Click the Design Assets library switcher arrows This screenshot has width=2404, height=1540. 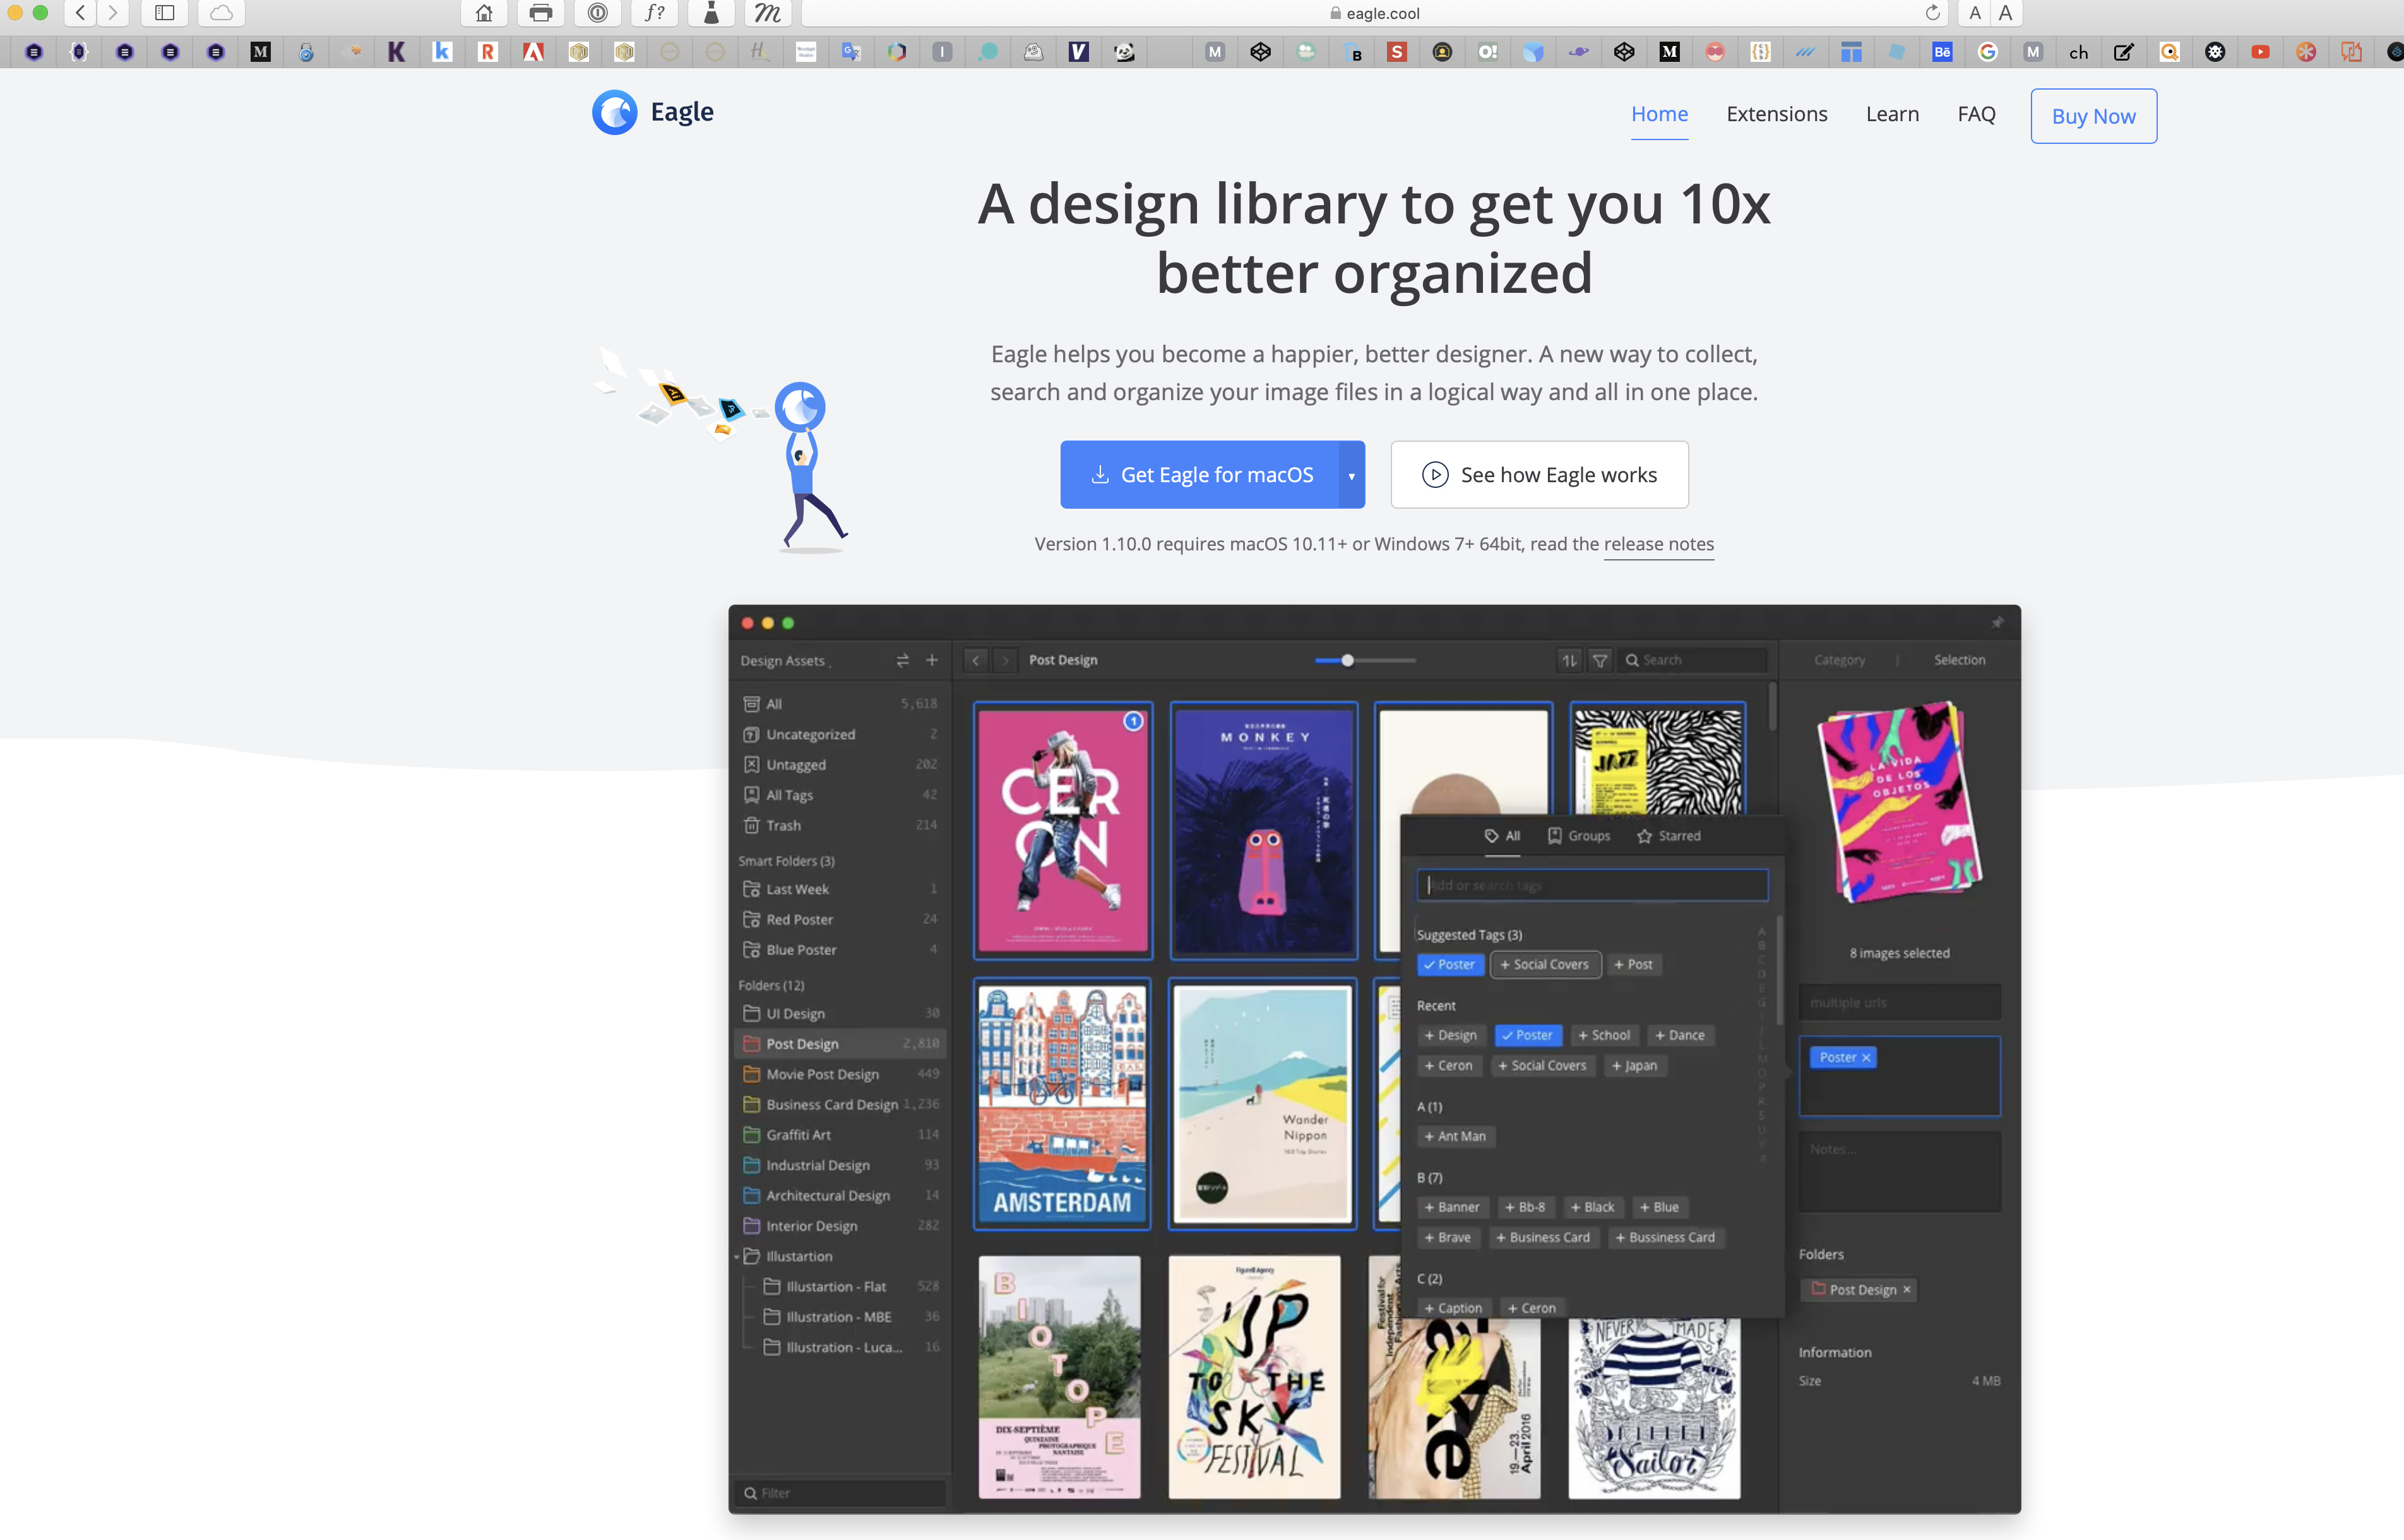[x=902, y=660]
